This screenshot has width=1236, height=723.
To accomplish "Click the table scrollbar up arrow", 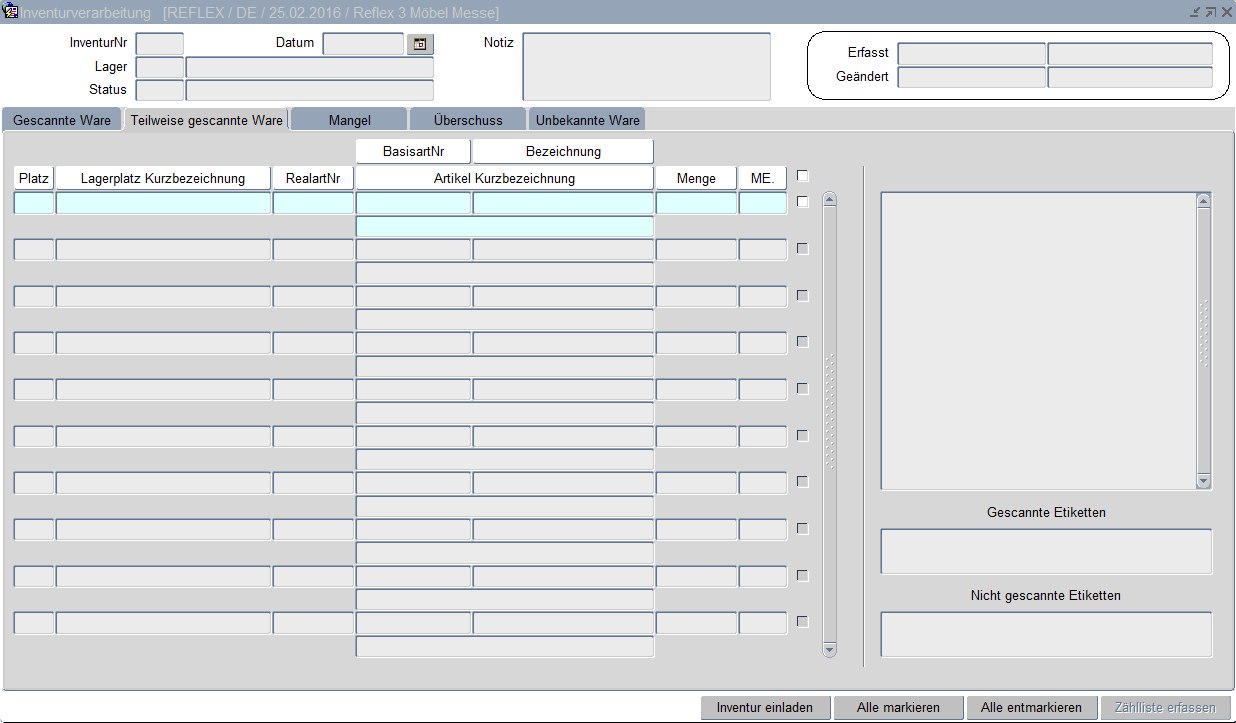I will click(829, 200).
